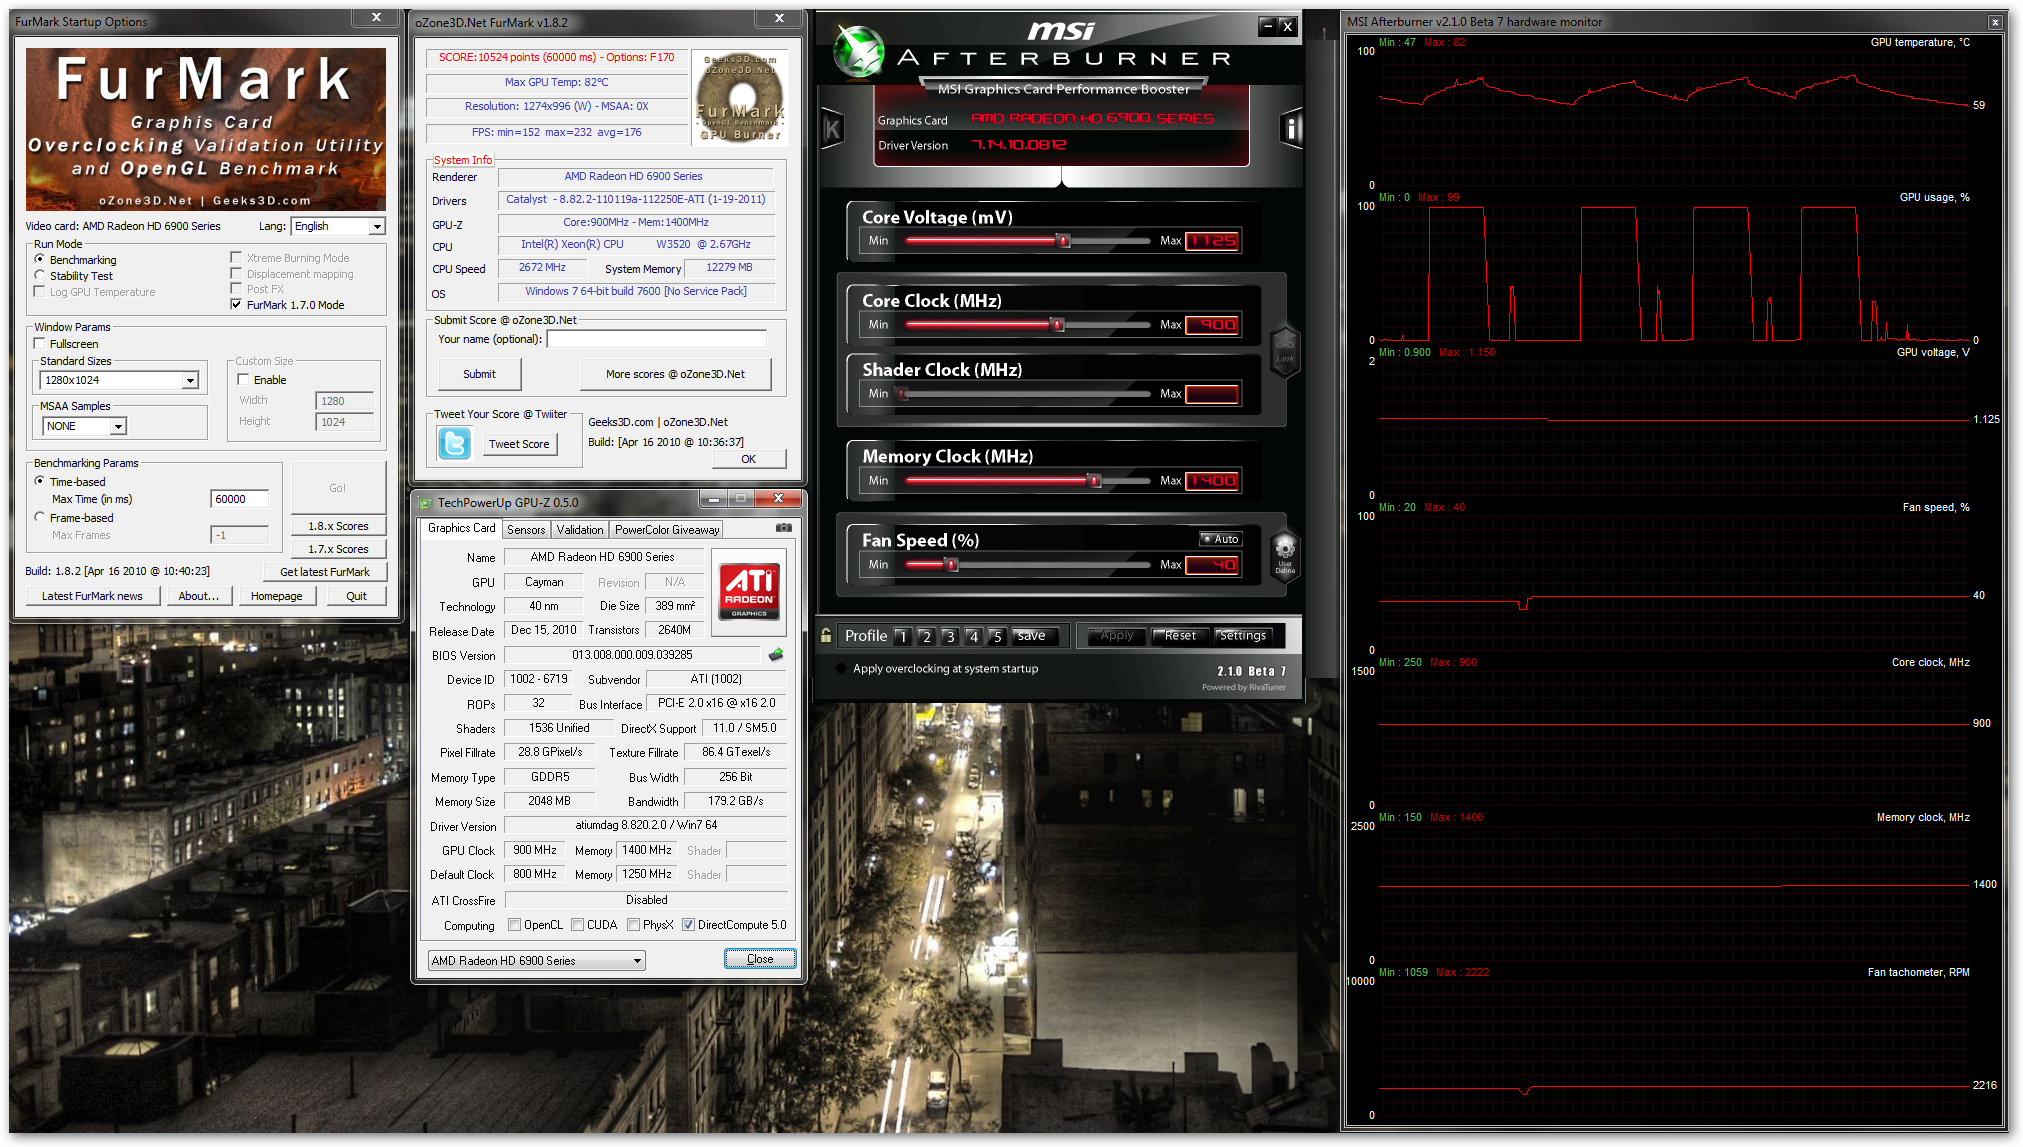
Task: Toggle the OpenCL checkbox in GPU-Z
Action: pos(514,925)
